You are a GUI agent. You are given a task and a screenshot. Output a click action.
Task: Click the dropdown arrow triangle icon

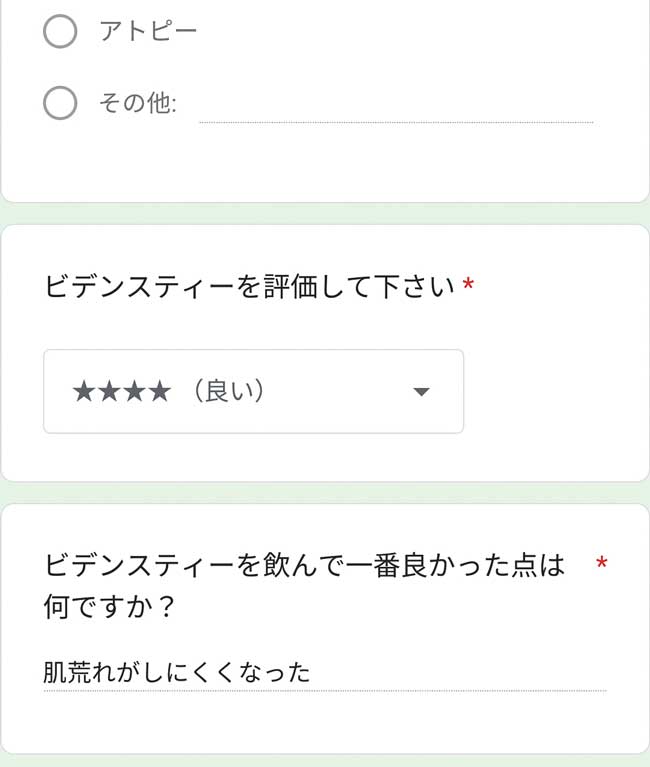(x=421, y=391)
